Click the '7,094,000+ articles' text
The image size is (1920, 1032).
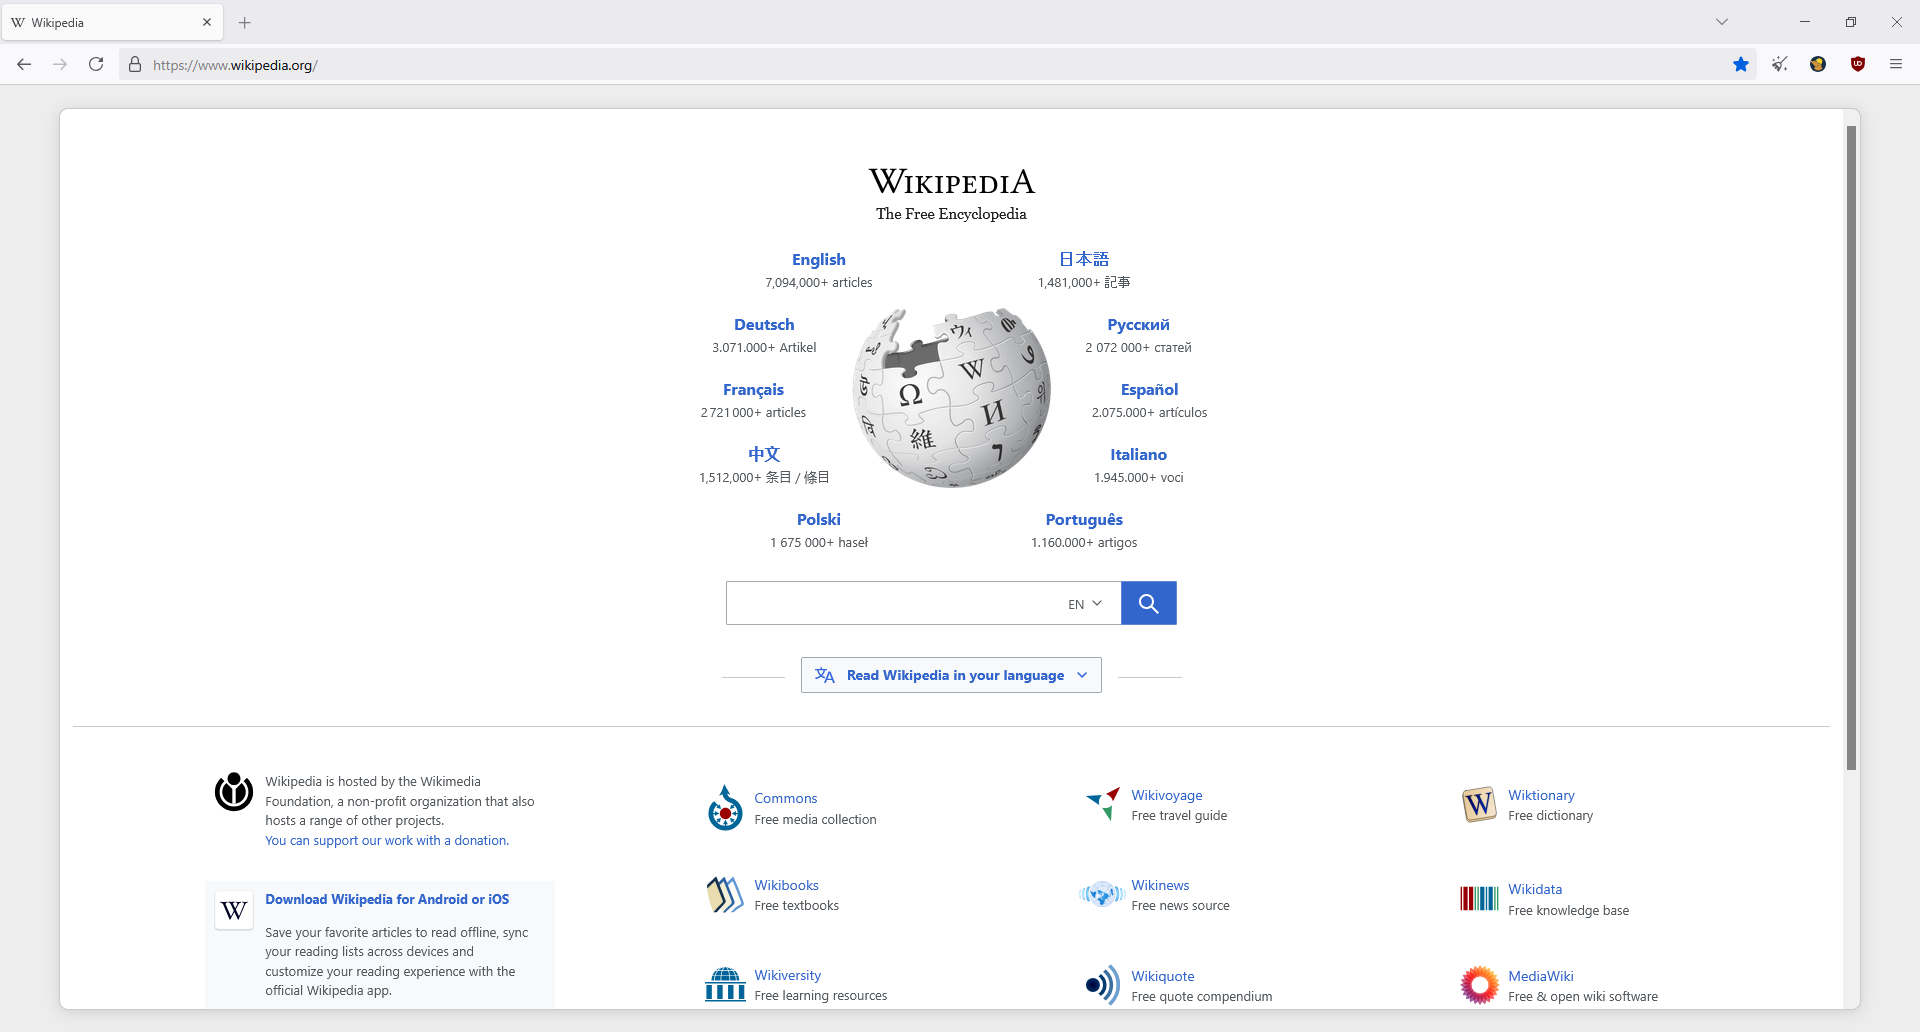tap(819, 282)
